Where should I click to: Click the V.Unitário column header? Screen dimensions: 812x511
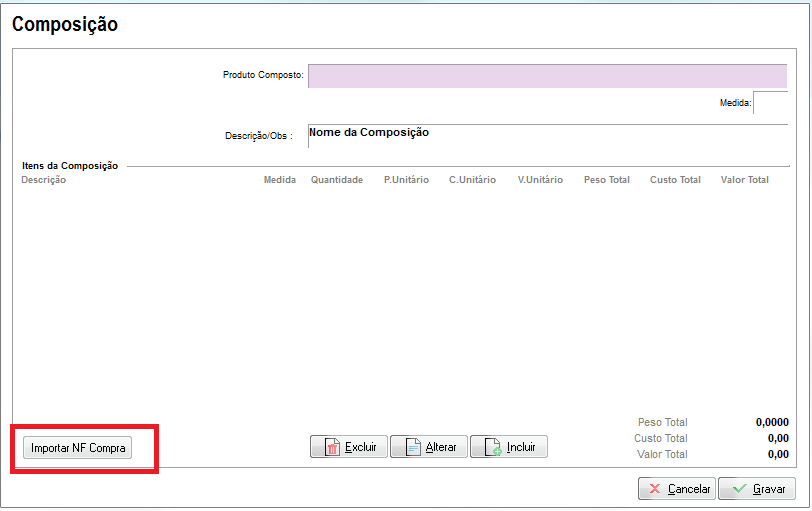point(540,180)
